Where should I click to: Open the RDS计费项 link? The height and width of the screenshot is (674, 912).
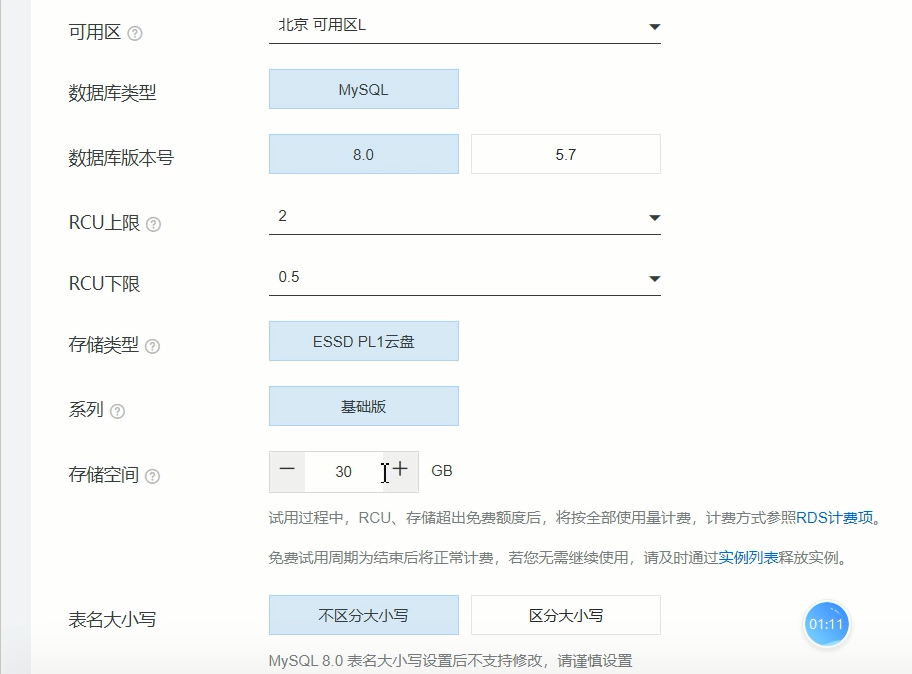(835, 518)
